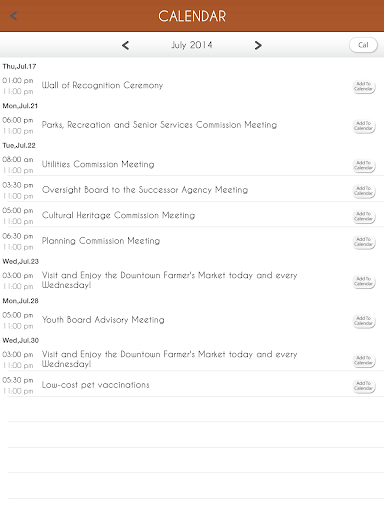Add Low-cost pet vaccinations to calendar

coord(364,386)
